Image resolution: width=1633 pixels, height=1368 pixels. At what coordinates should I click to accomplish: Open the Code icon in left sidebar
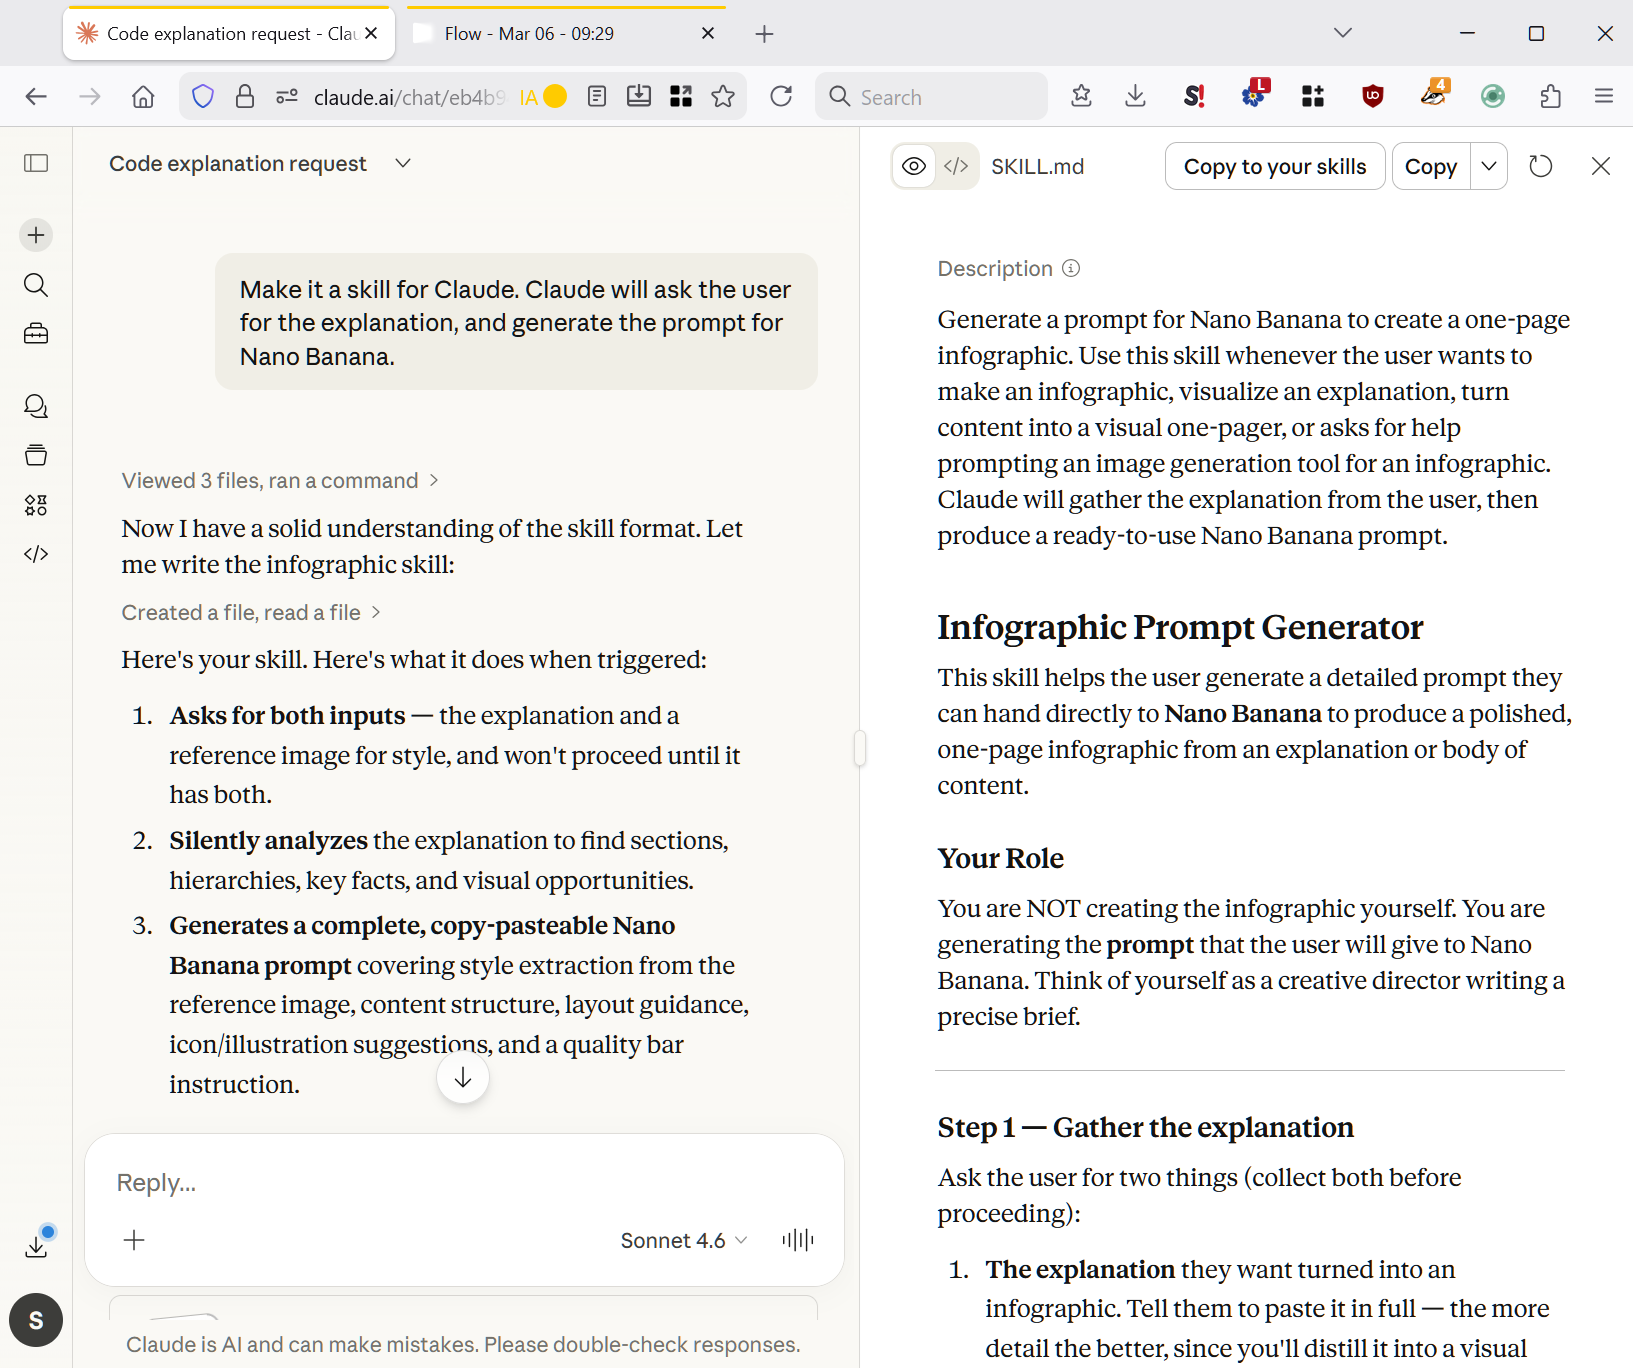tap(36, 554)
